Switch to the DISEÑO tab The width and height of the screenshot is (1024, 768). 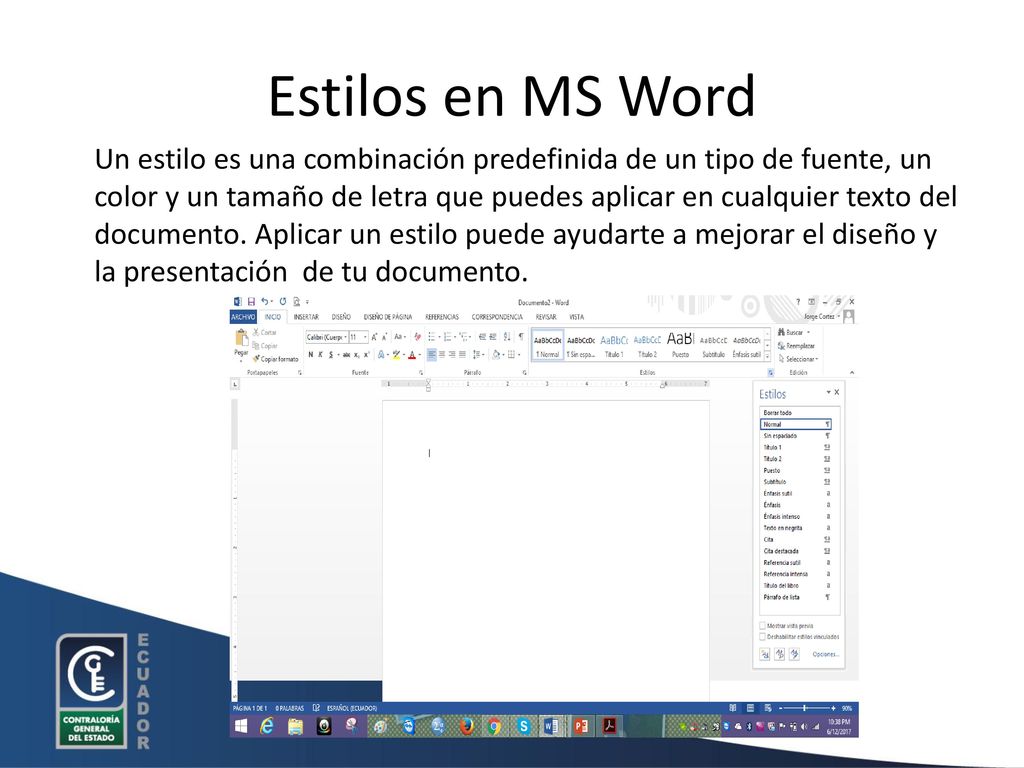pos(341,317)
